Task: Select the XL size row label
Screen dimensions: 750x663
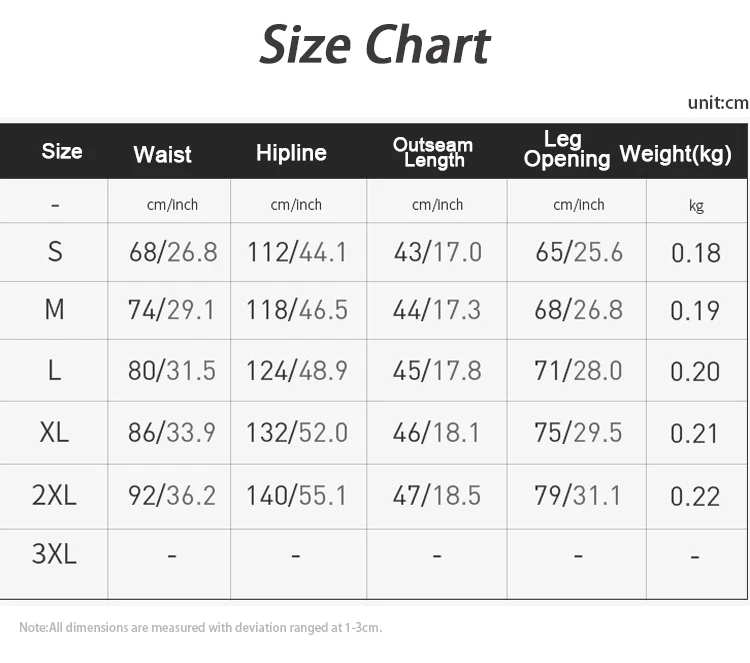Action: tap(55, 432)
